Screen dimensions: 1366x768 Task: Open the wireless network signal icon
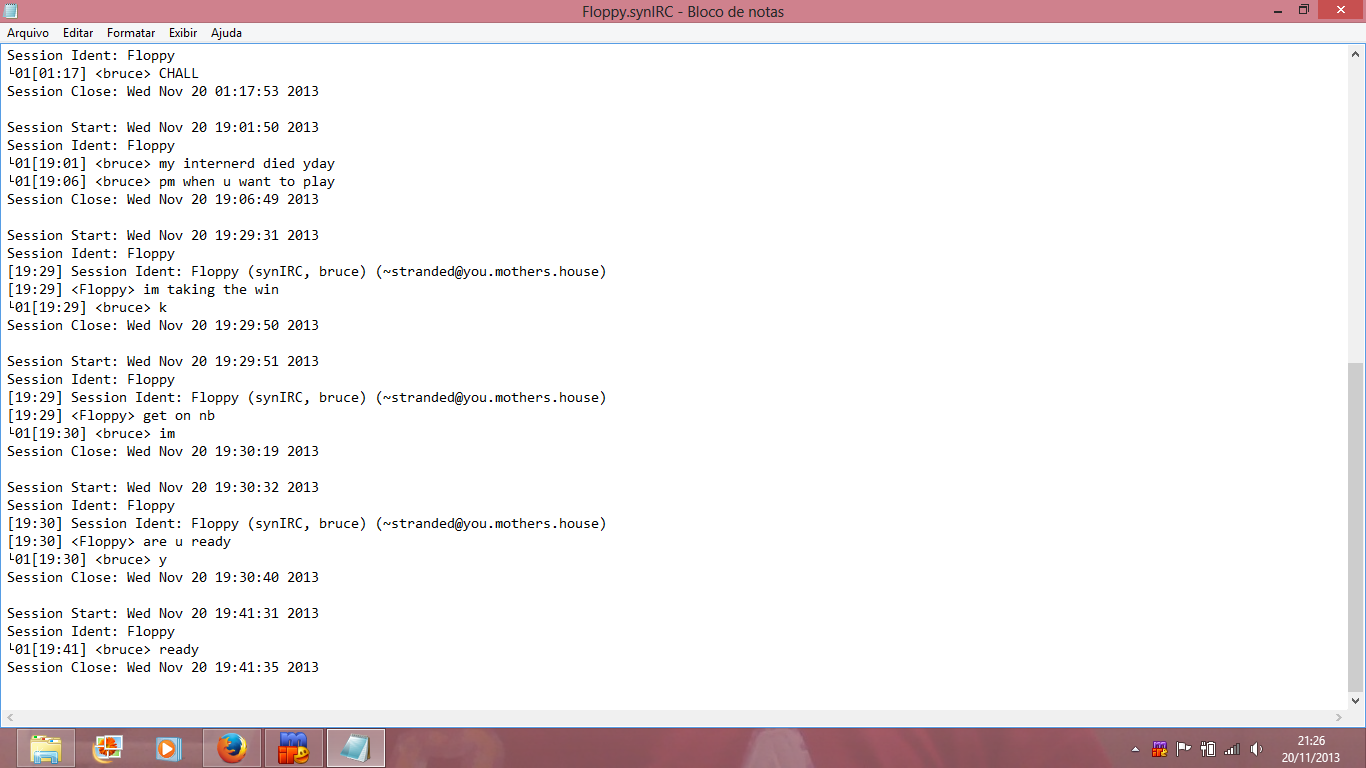(1232, 749)
